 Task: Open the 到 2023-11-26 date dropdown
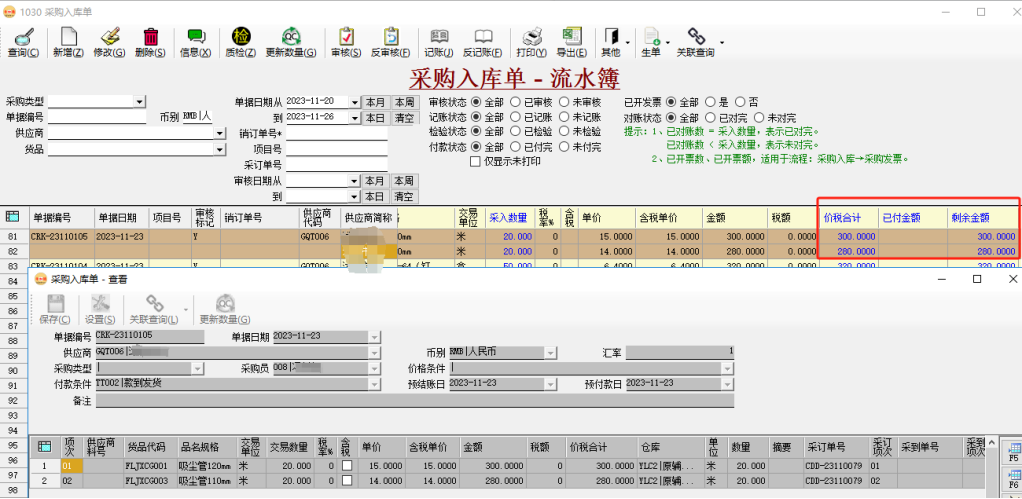click(354, 118)
